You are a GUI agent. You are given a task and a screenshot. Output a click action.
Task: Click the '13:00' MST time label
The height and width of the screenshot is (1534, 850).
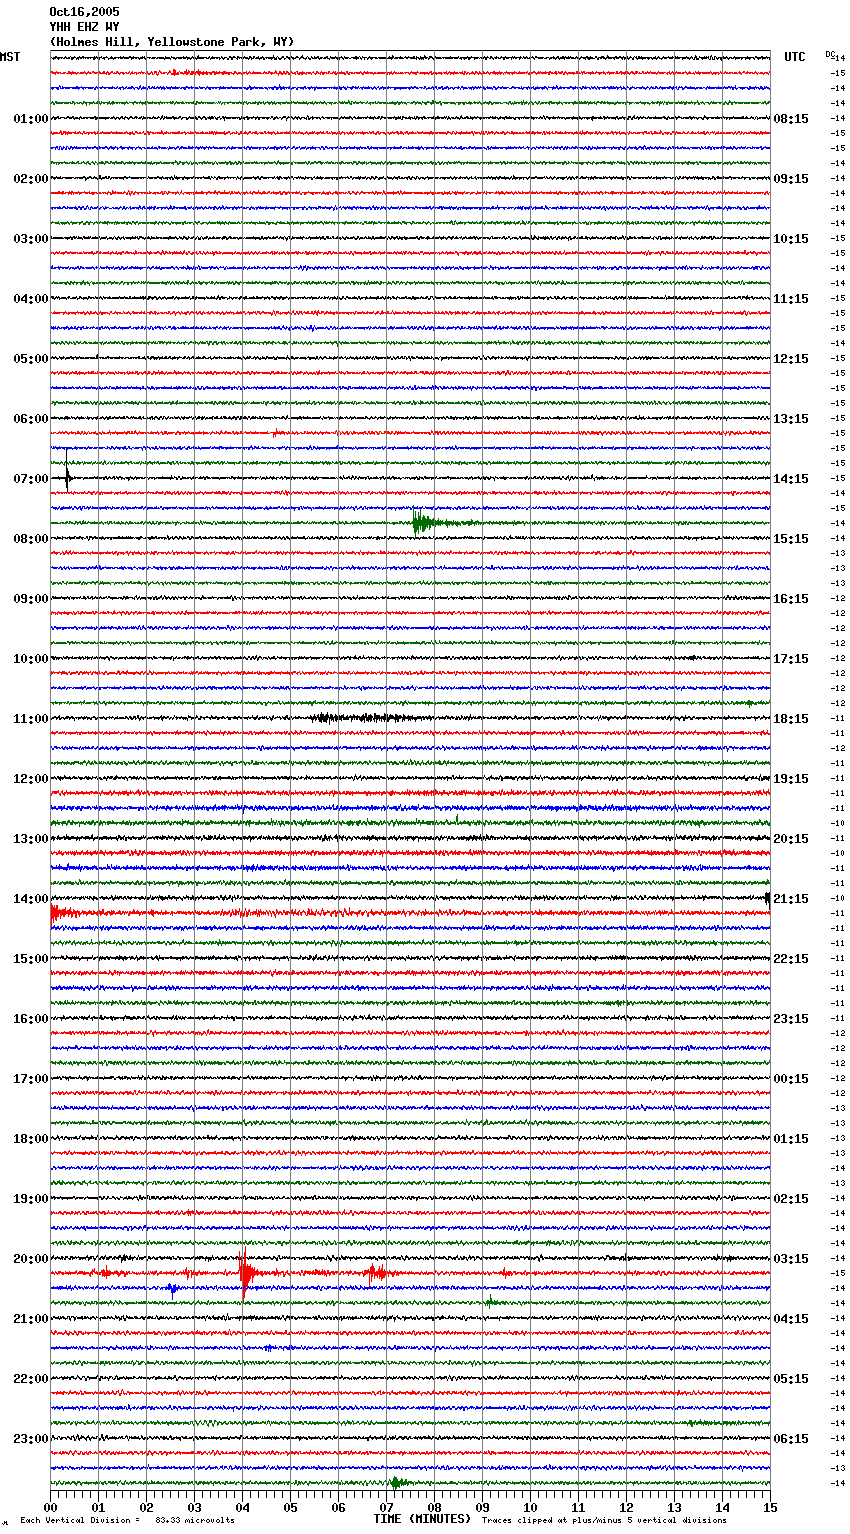pyautogui.click(x=31, y=839)
